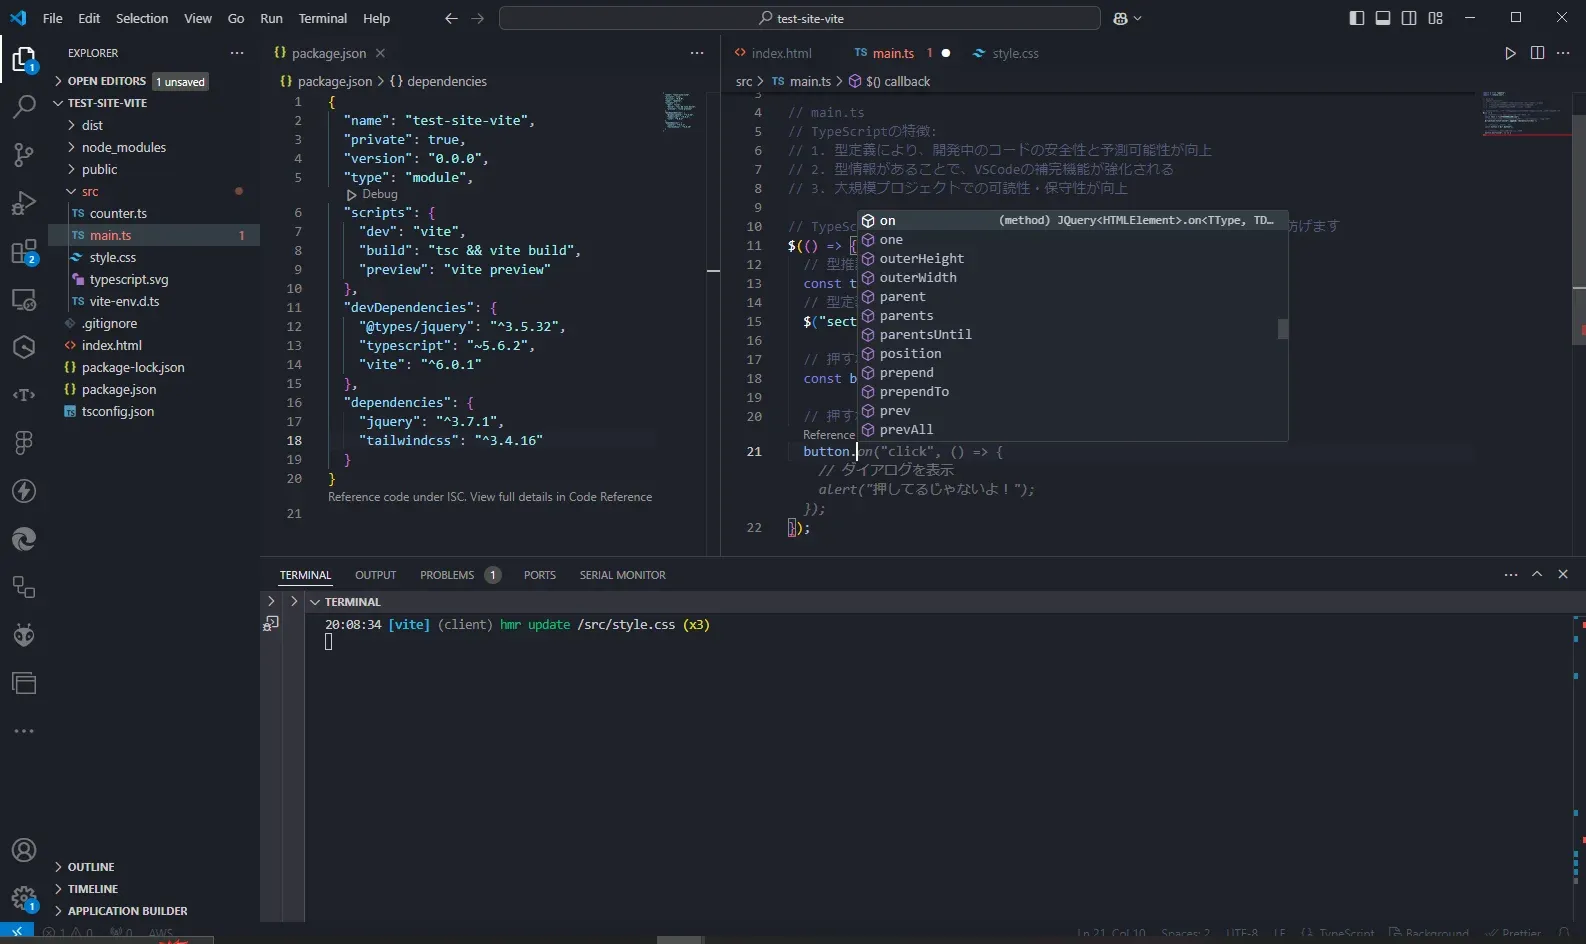Switch to the index.html editor tab
1586x944 pixels.
[773, 53]
